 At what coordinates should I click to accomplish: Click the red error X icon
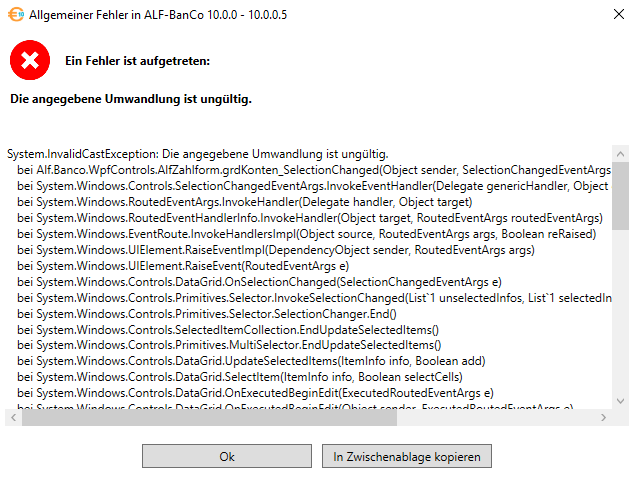(30, 60)
